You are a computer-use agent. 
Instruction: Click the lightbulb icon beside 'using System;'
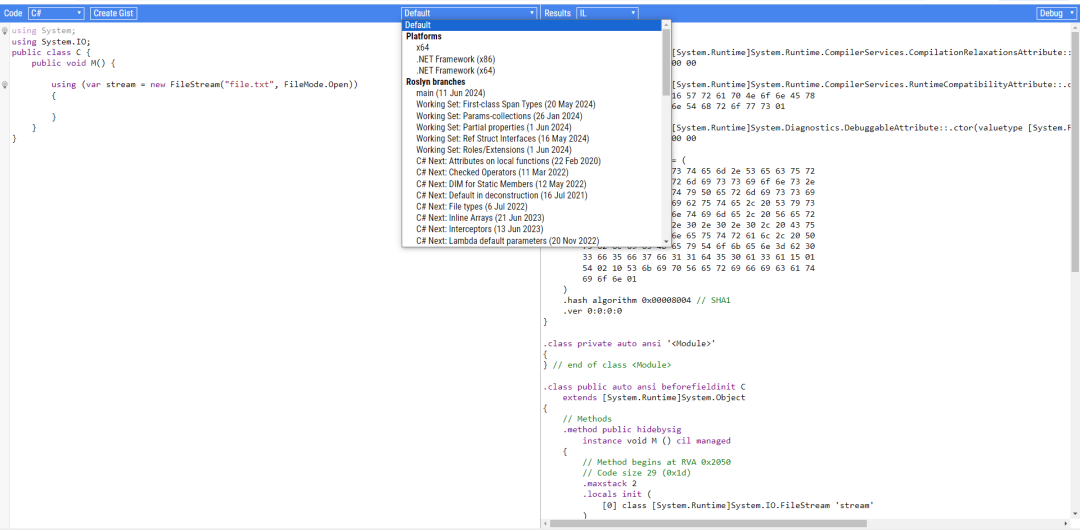click(5, 31)
